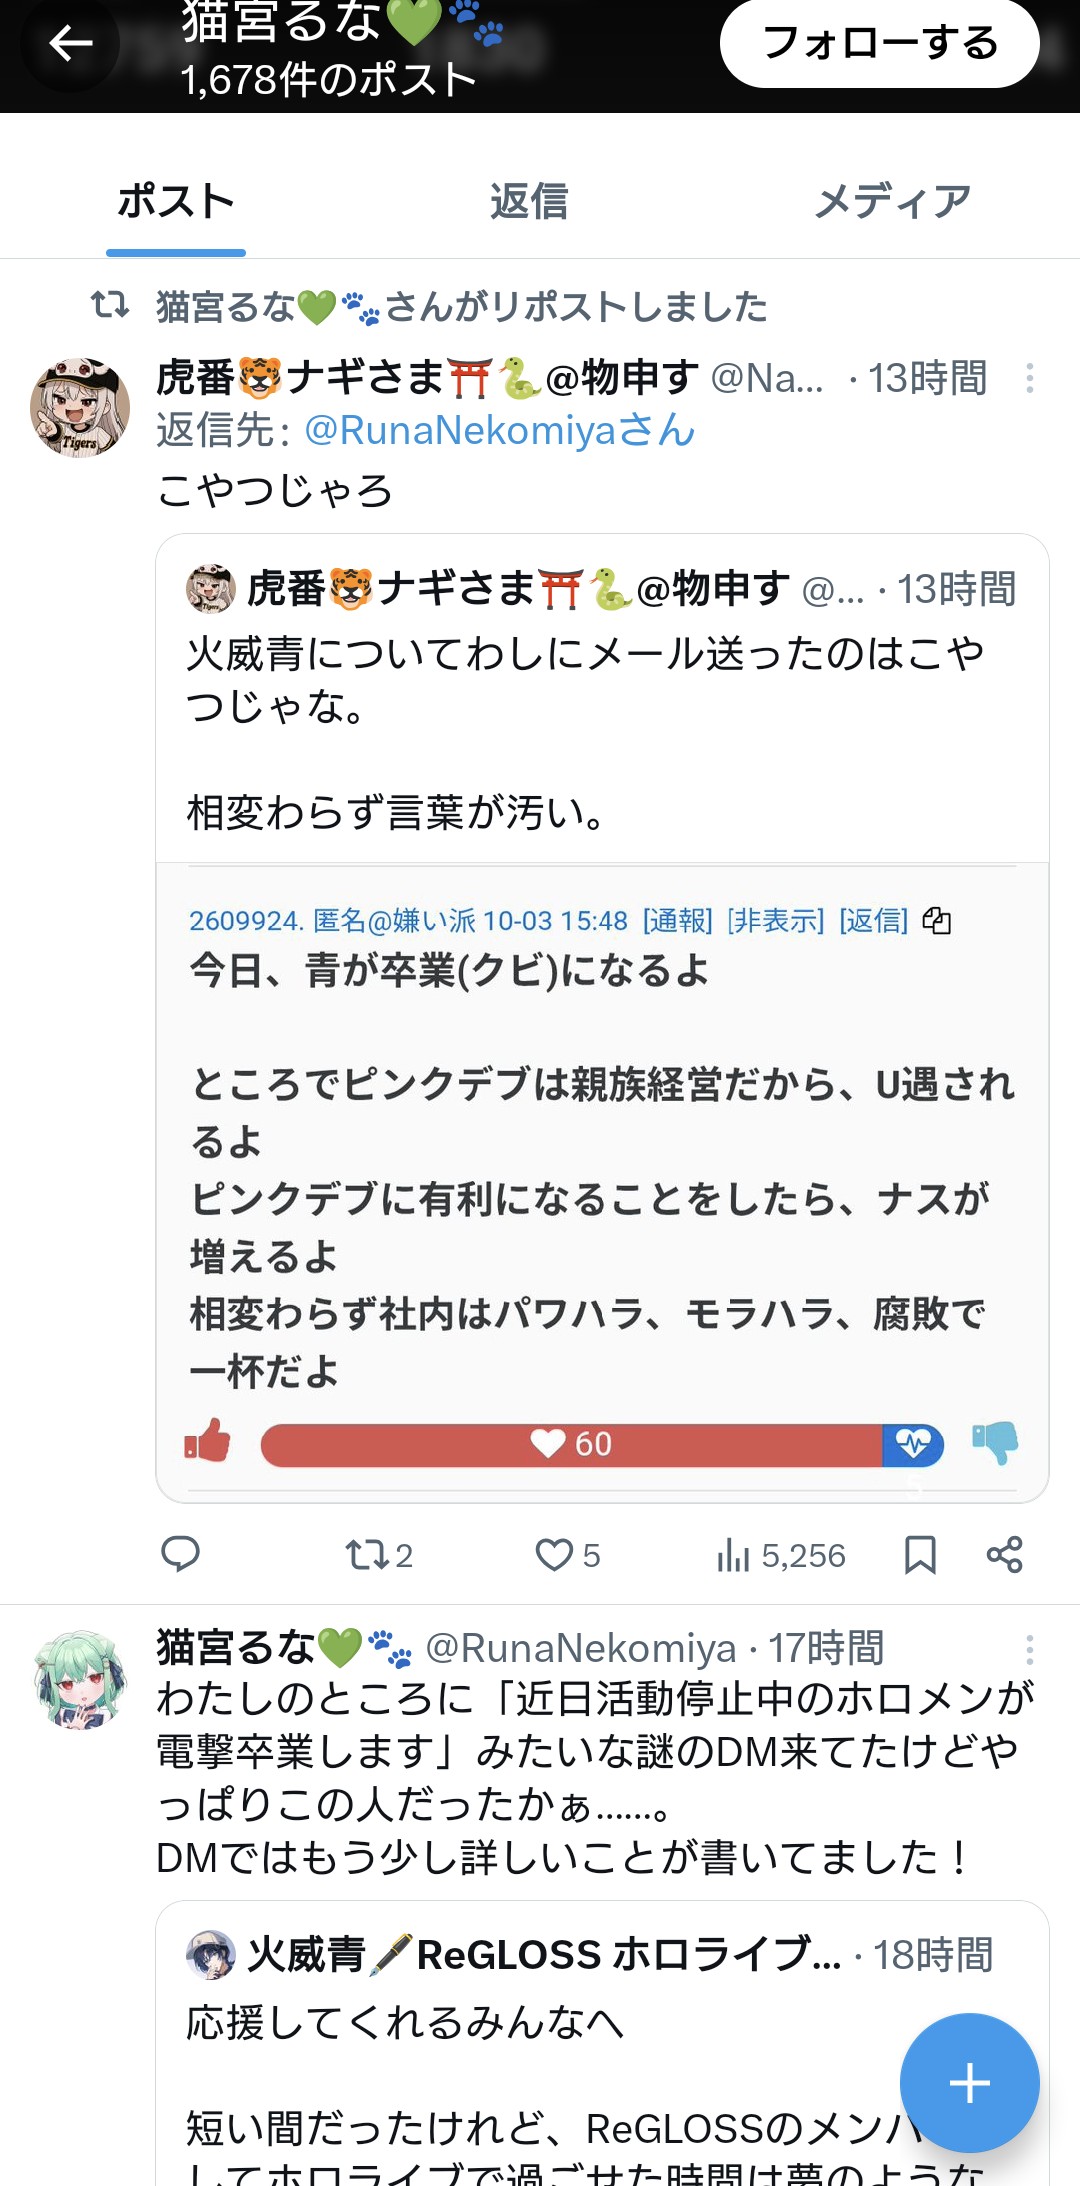Share the first post
The height and width of the screenshot is (2186, 1080).
pyautogui.click(x=1004, y=1555)
